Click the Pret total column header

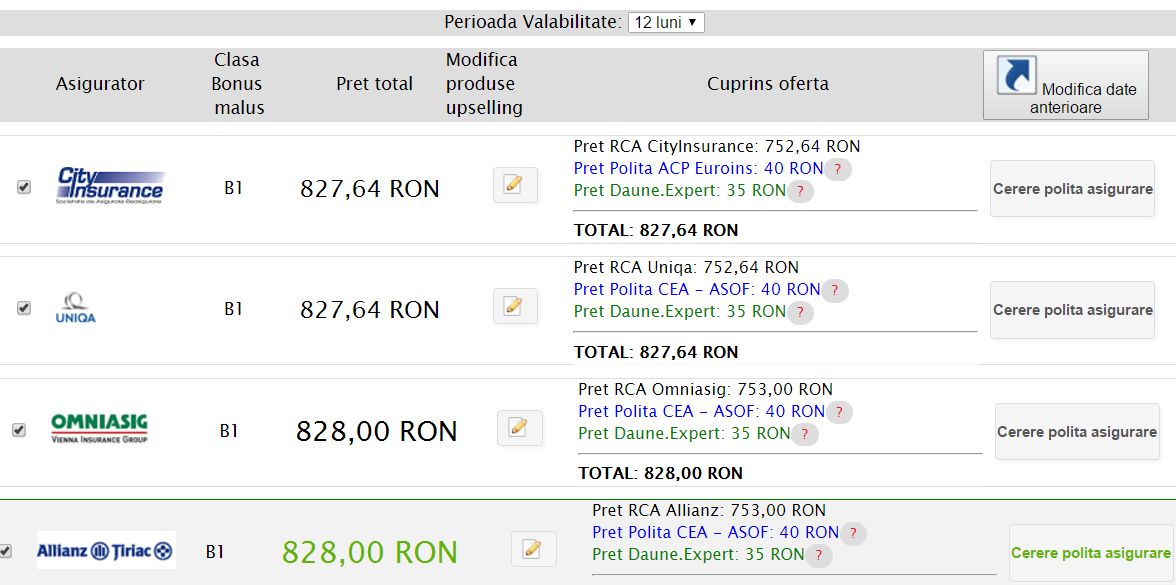click(374, 84)
